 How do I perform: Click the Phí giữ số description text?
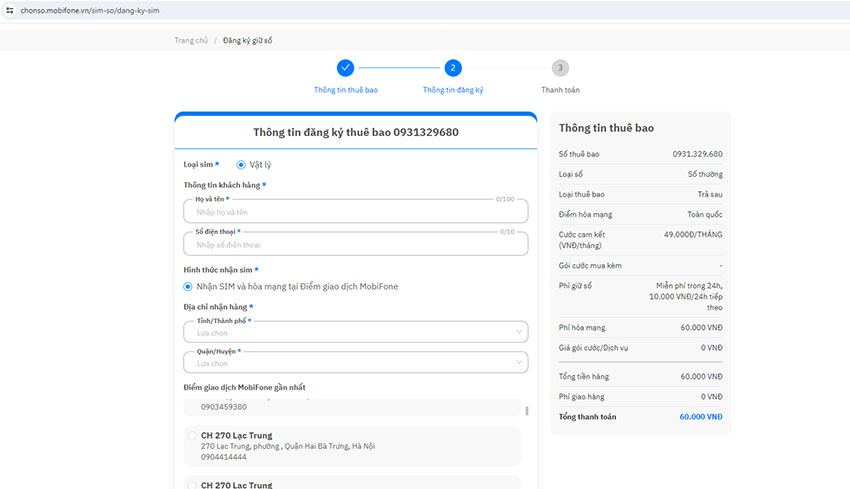pos(686,297)
